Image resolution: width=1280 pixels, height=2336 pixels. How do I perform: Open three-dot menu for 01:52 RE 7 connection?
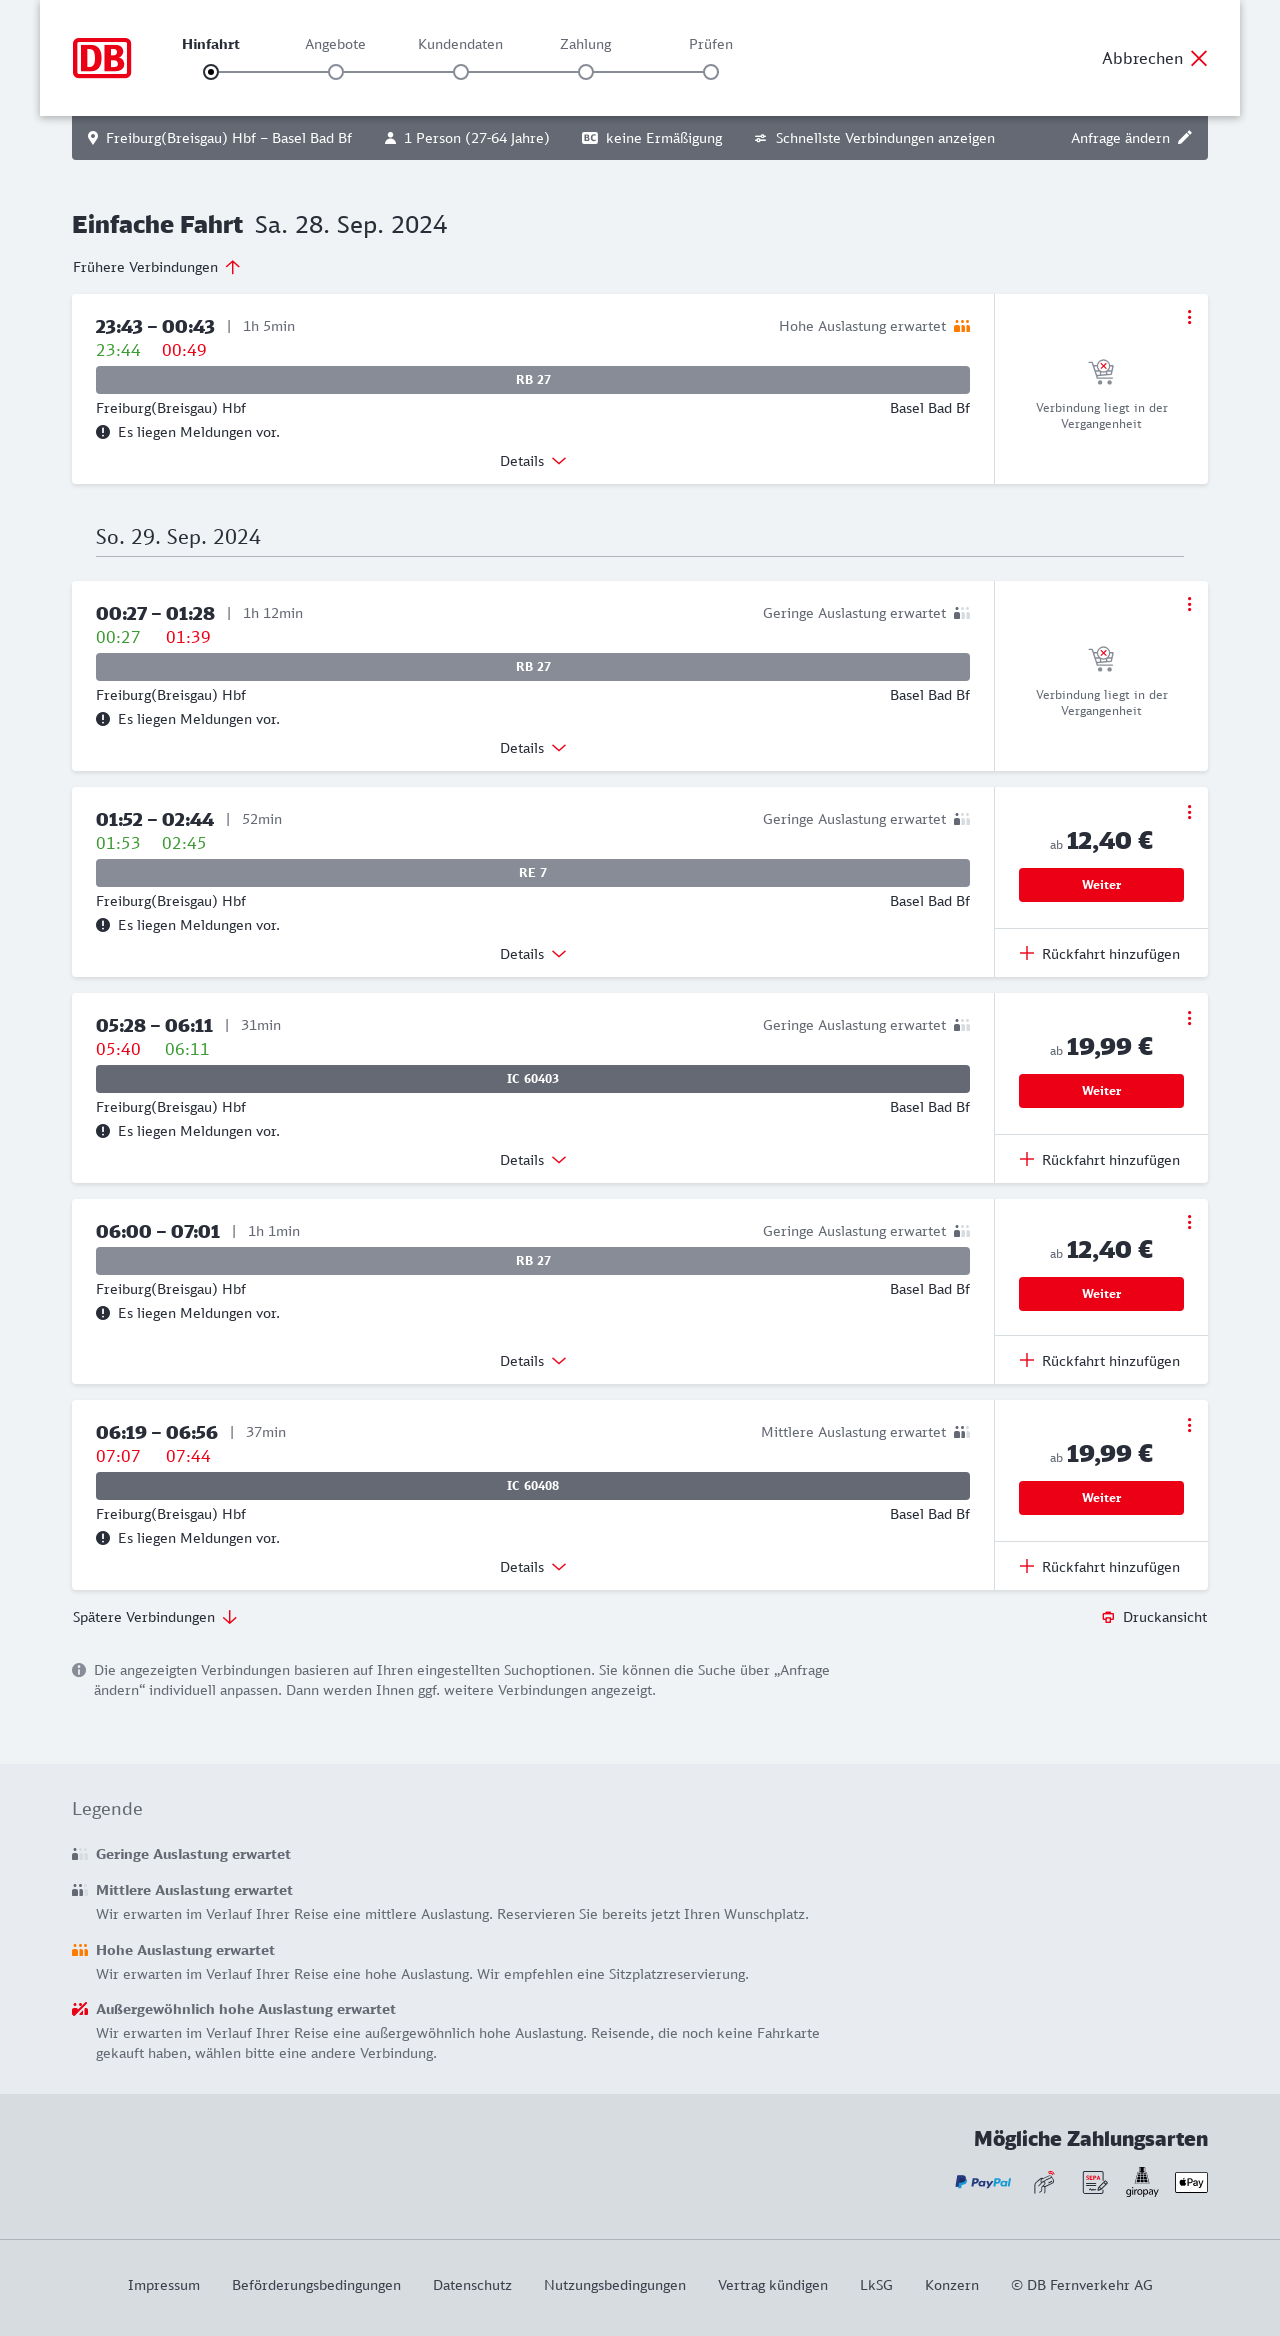point(1189,812)
